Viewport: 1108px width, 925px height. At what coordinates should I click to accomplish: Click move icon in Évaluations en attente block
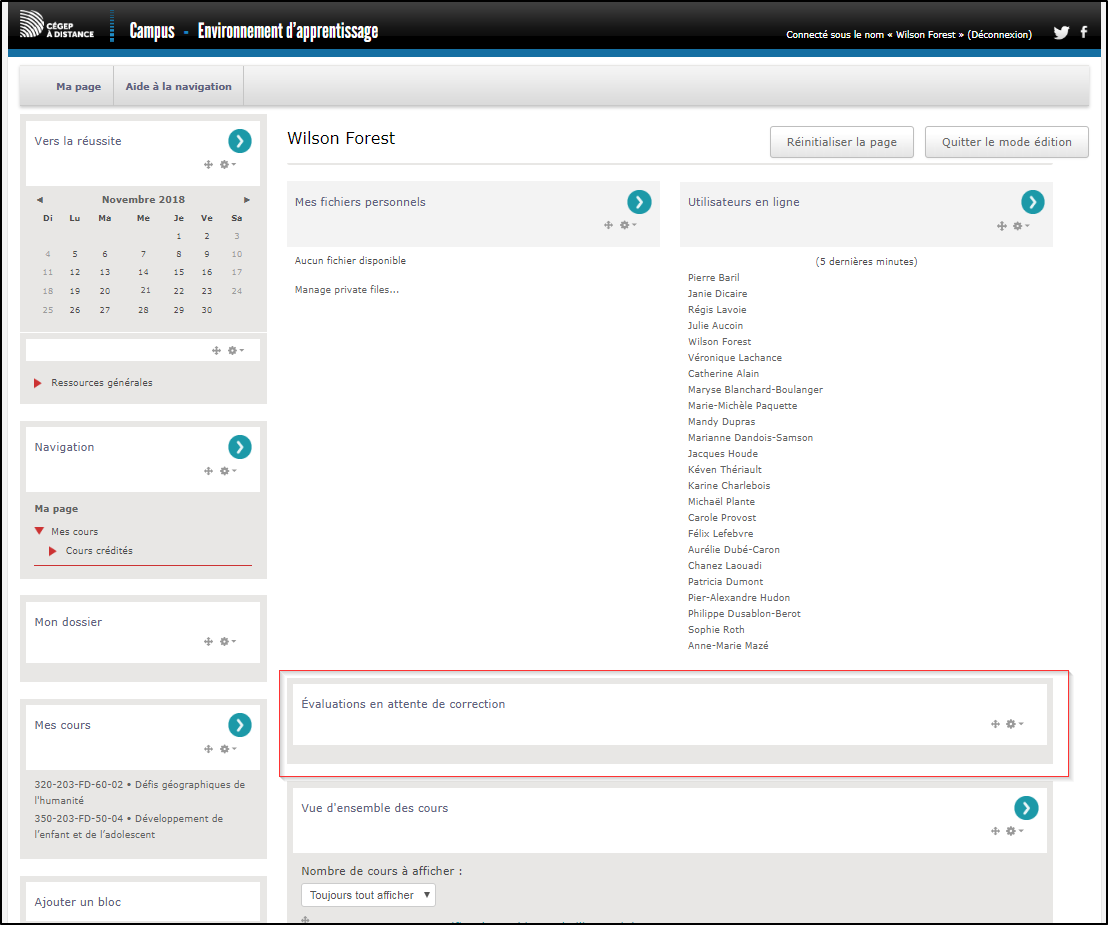tap(995, 724)
